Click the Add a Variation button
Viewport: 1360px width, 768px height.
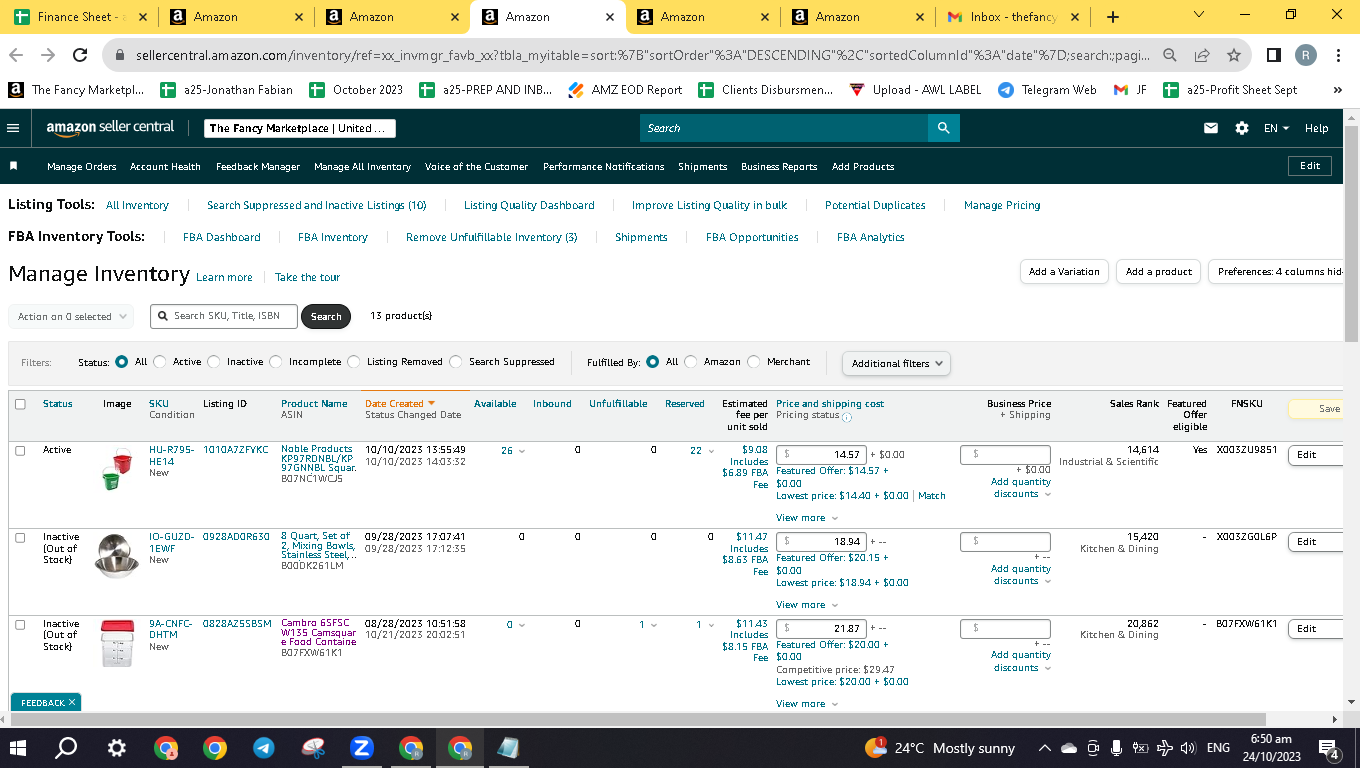[1064, 272]
